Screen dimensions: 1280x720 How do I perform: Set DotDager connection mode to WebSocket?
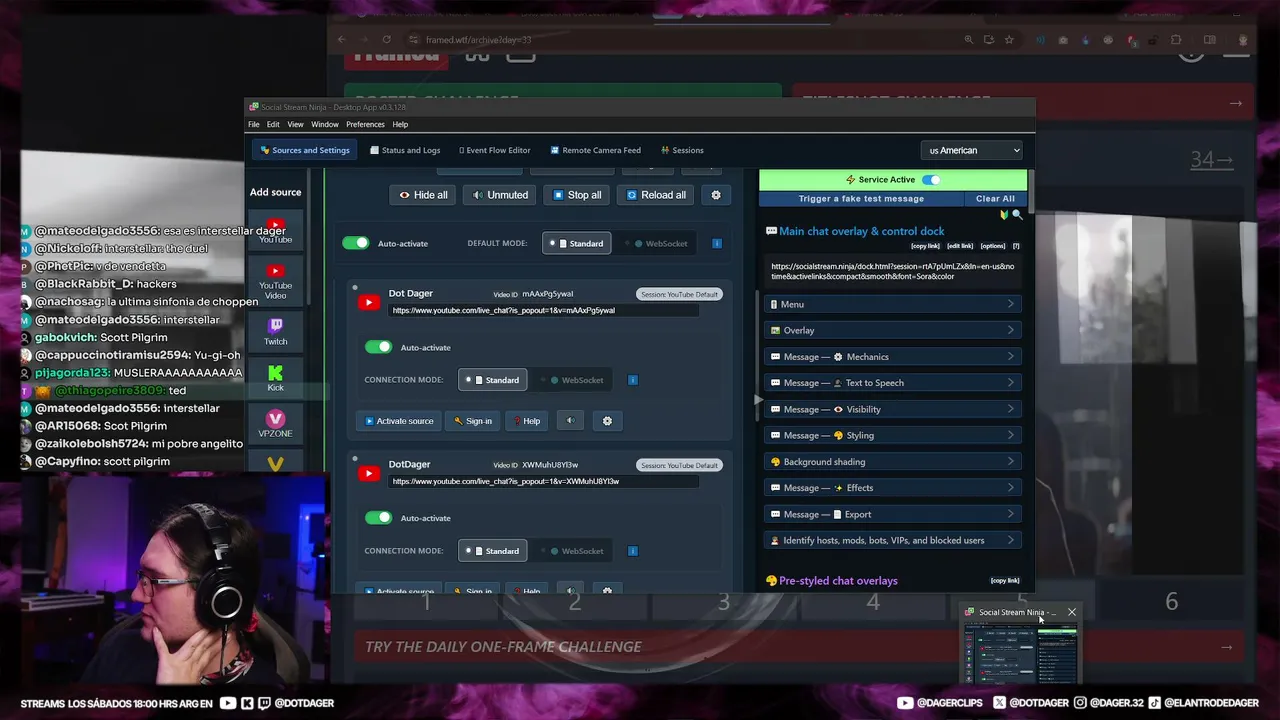(x=576, y=551)
